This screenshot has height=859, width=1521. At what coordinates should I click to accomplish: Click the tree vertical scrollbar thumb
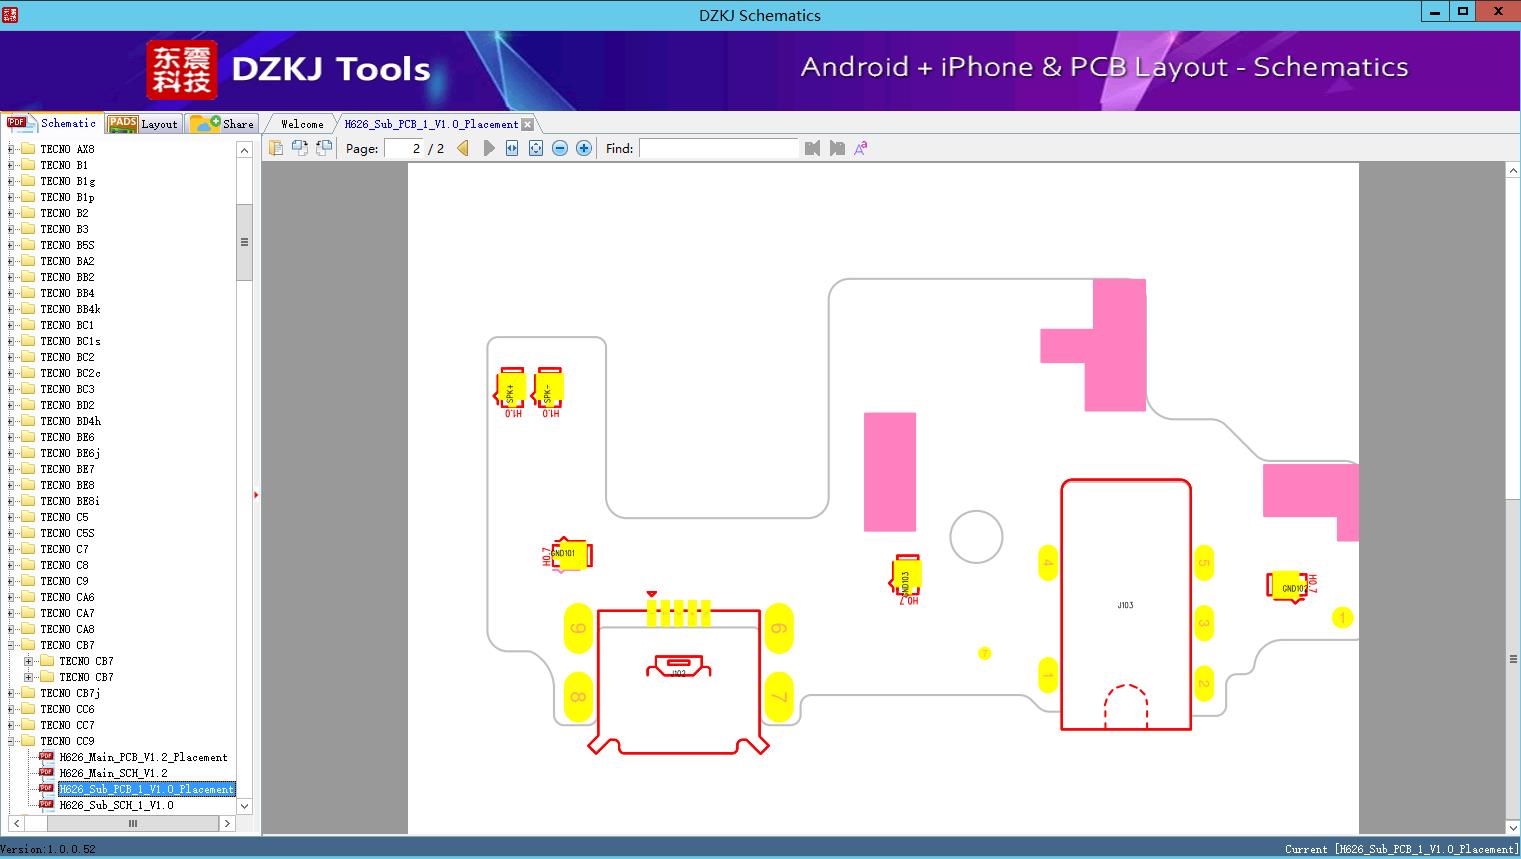pos(244,242)
